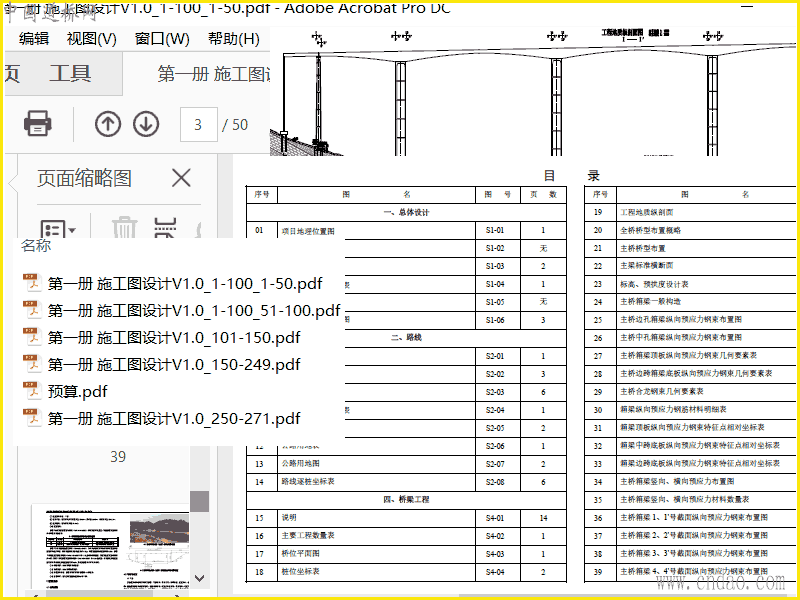Click scroll down arrow in thumbnail panel
Image resolution: width=800 pixels, height=600 pixels.
pos(199,578)
